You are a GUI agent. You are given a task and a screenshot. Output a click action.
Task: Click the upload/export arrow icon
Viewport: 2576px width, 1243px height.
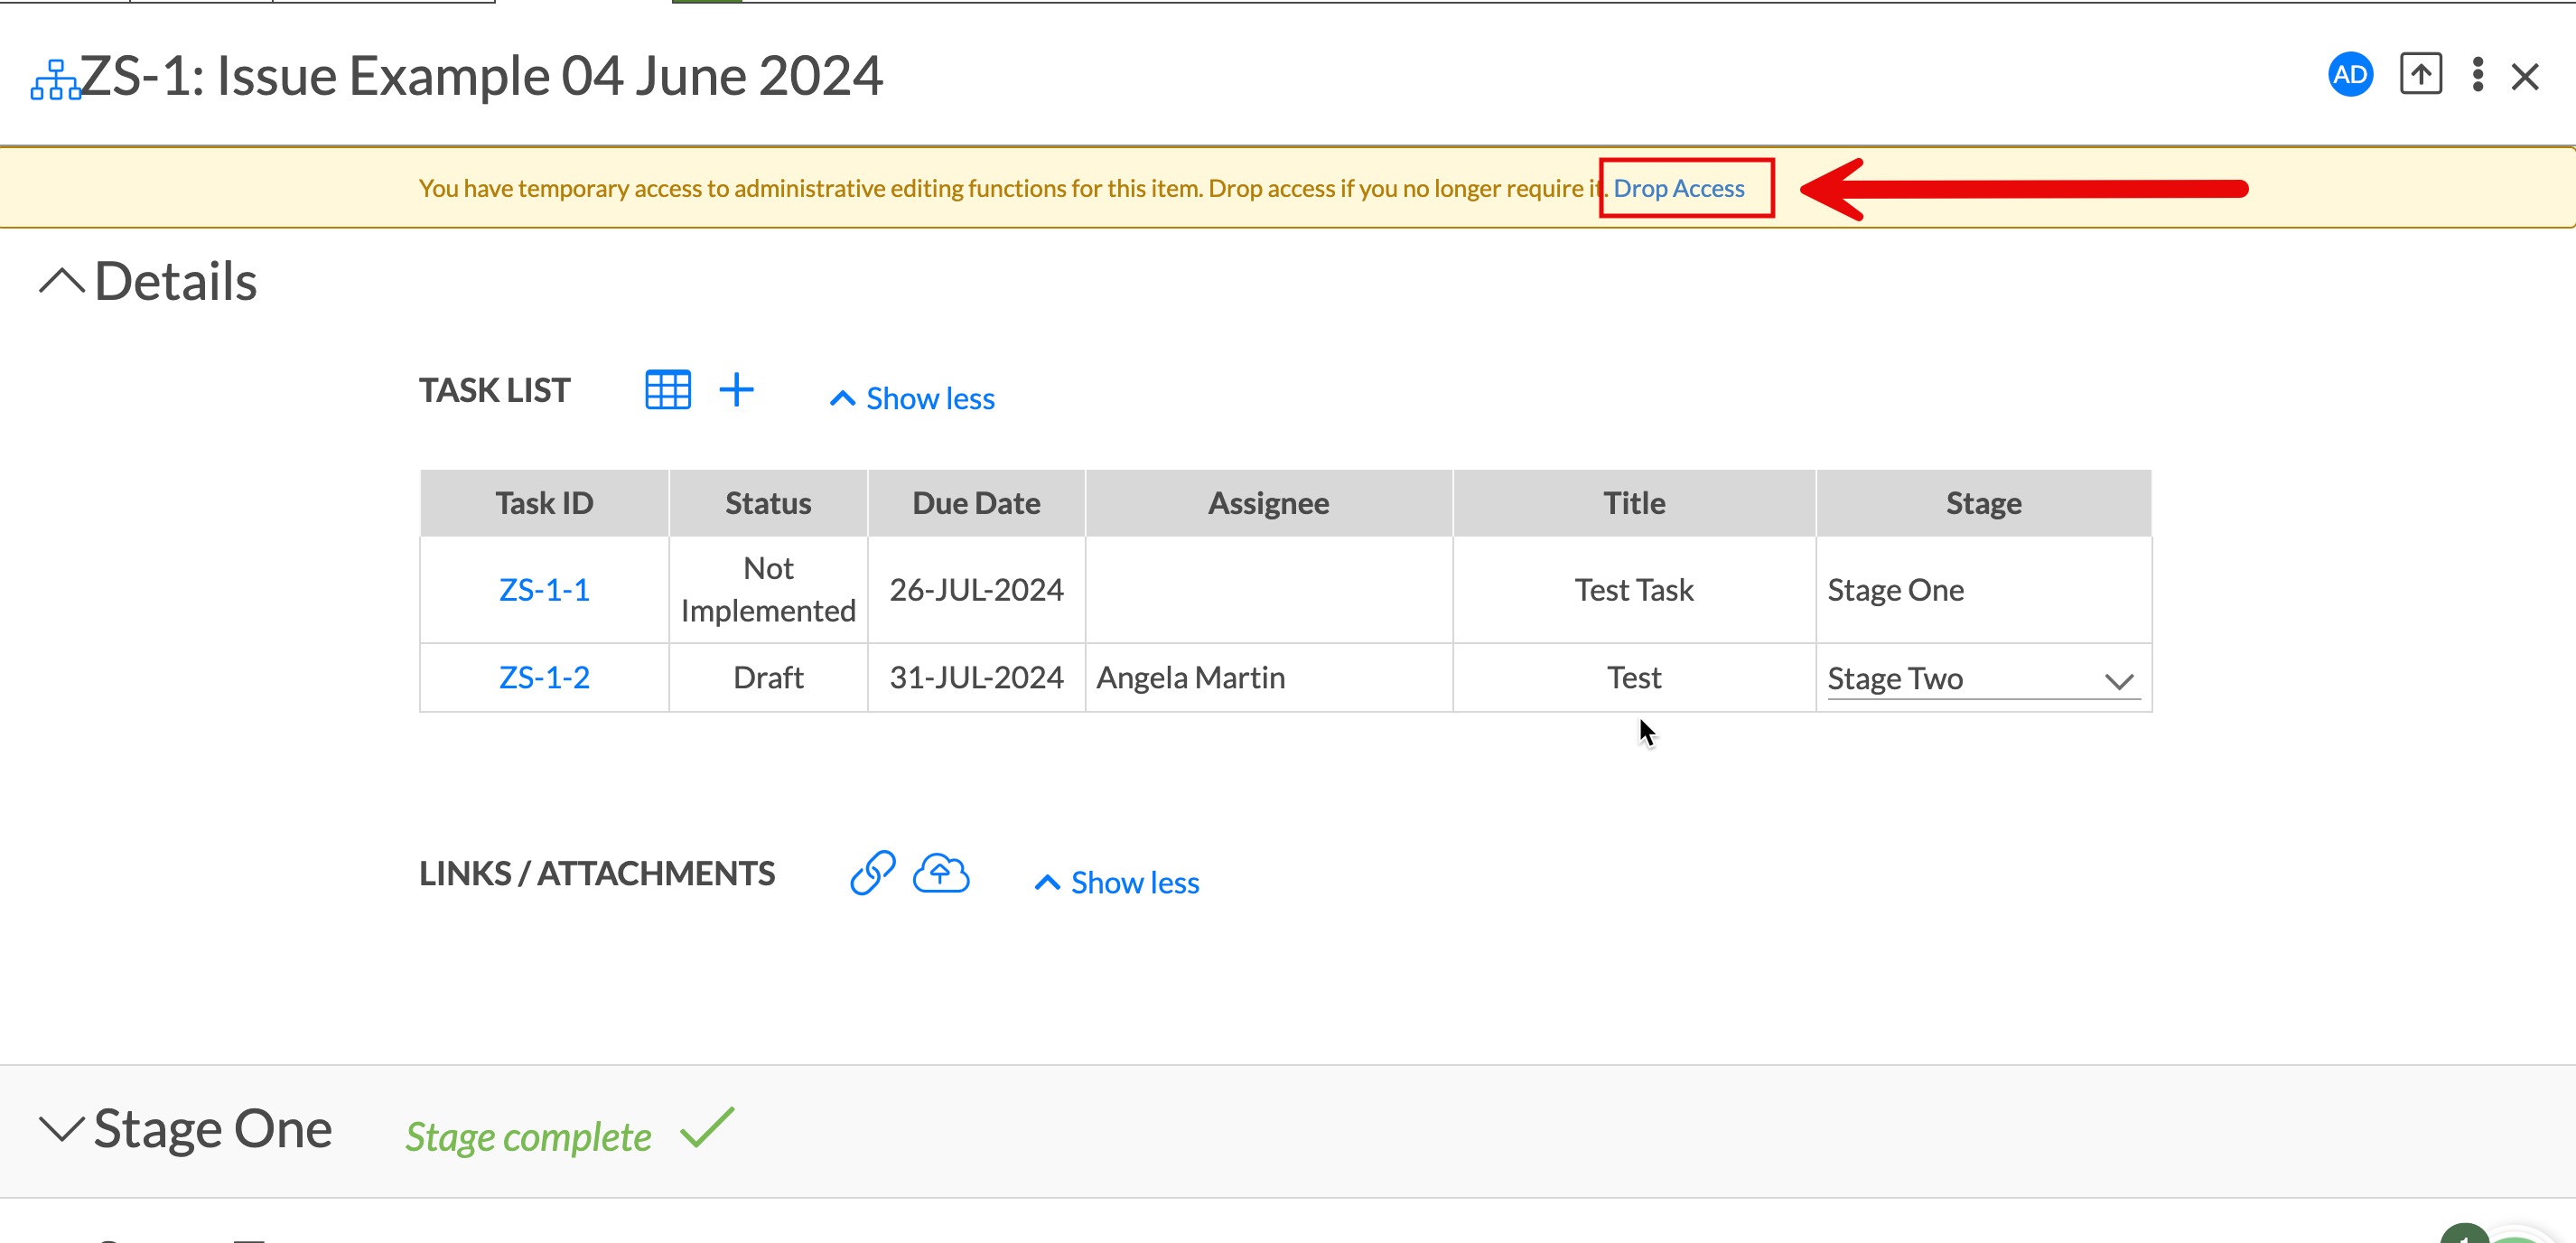[x=2421, y=75]
